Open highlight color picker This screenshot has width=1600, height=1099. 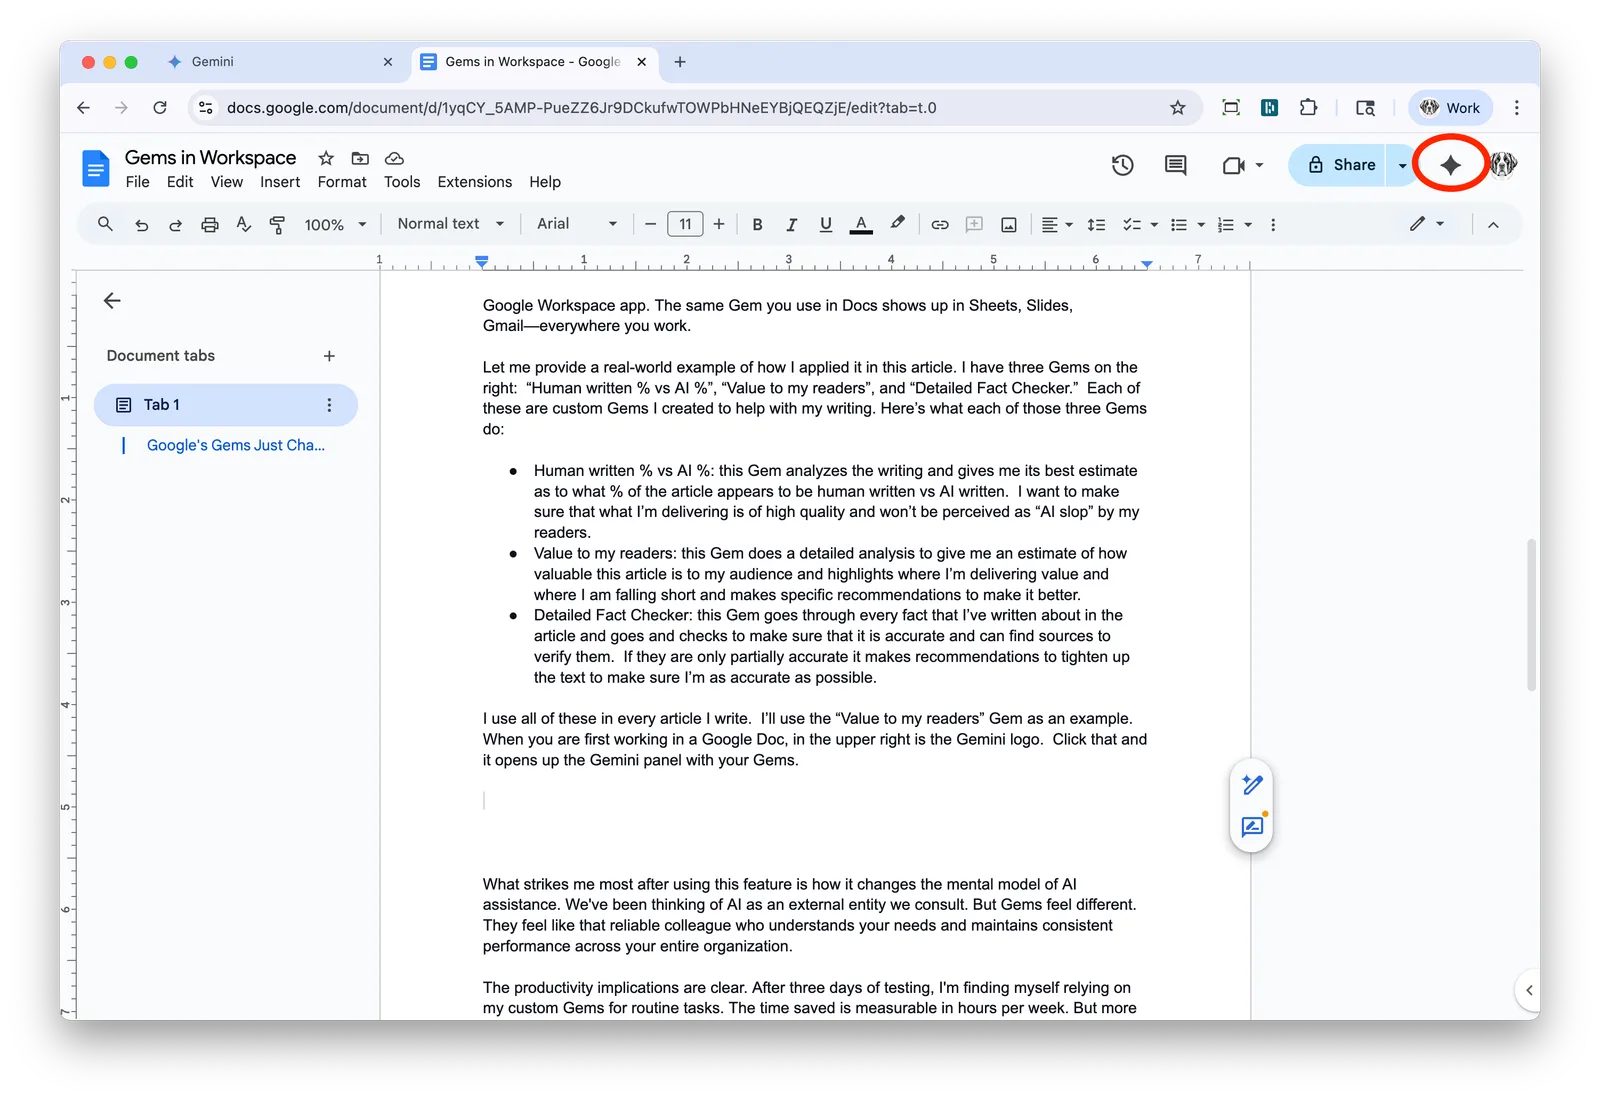(x=897, y=224)
